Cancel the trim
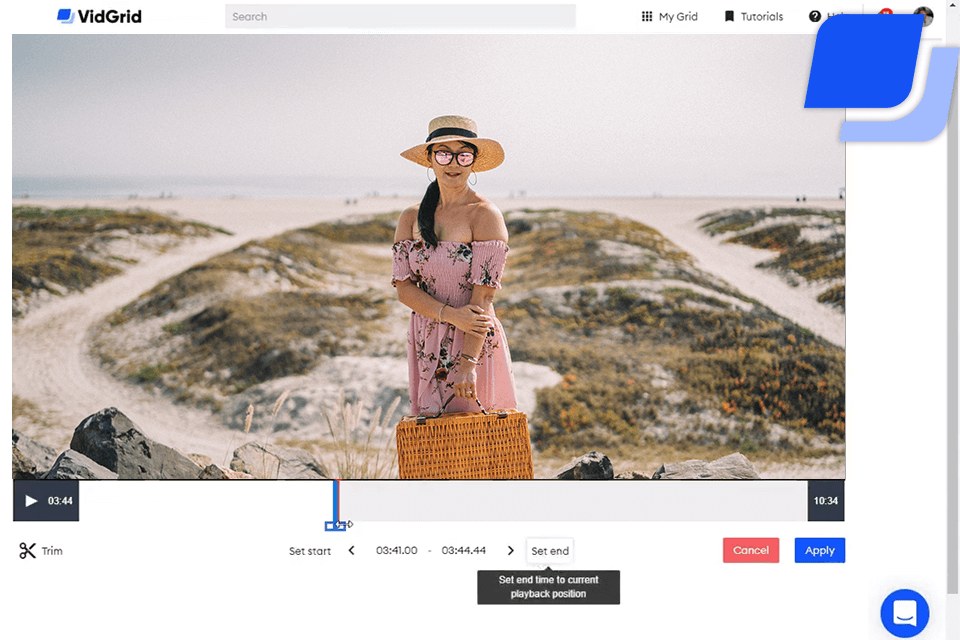Viewport: 960px width, 640px height. [751, 550]
